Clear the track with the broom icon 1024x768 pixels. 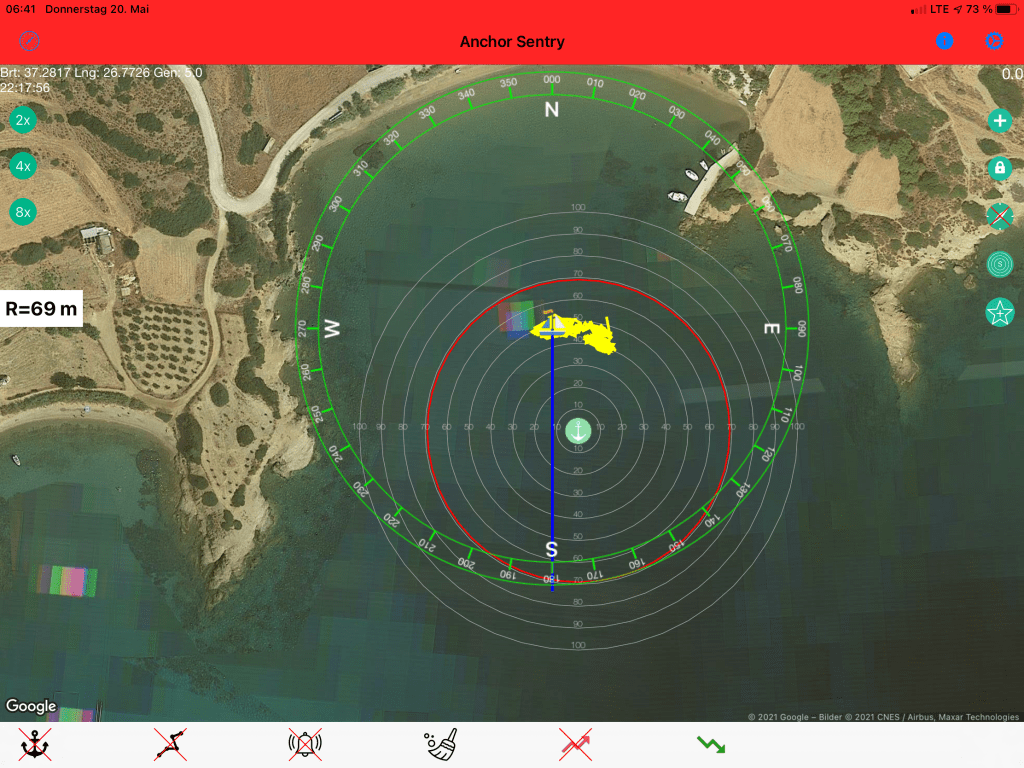pos(440,745)
